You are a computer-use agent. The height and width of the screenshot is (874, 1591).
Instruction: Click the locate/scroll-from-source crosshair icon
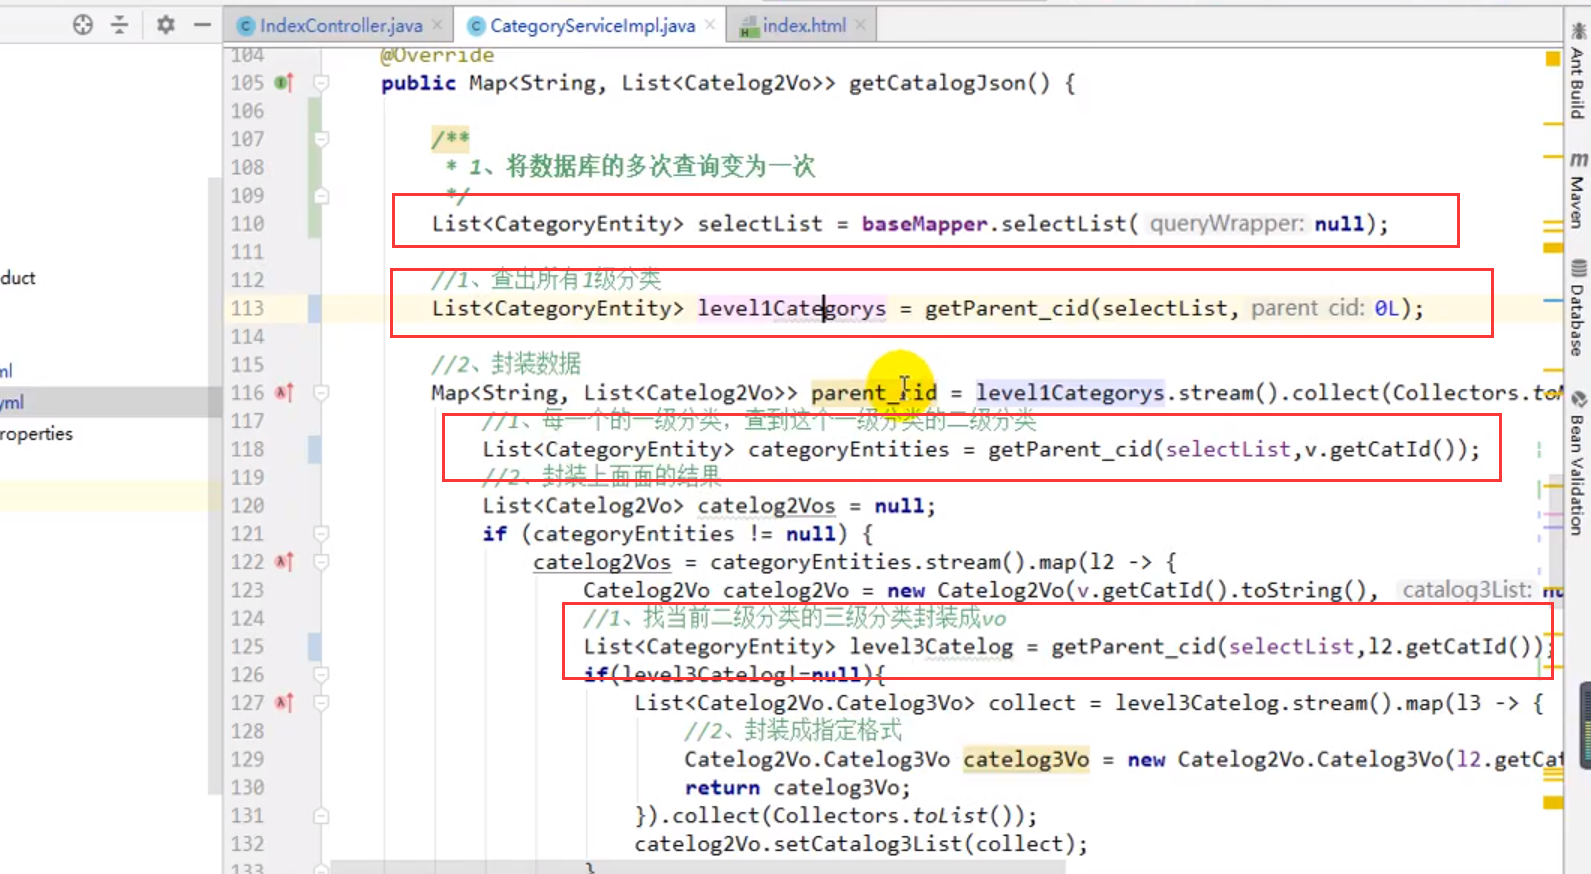point(83,25)
